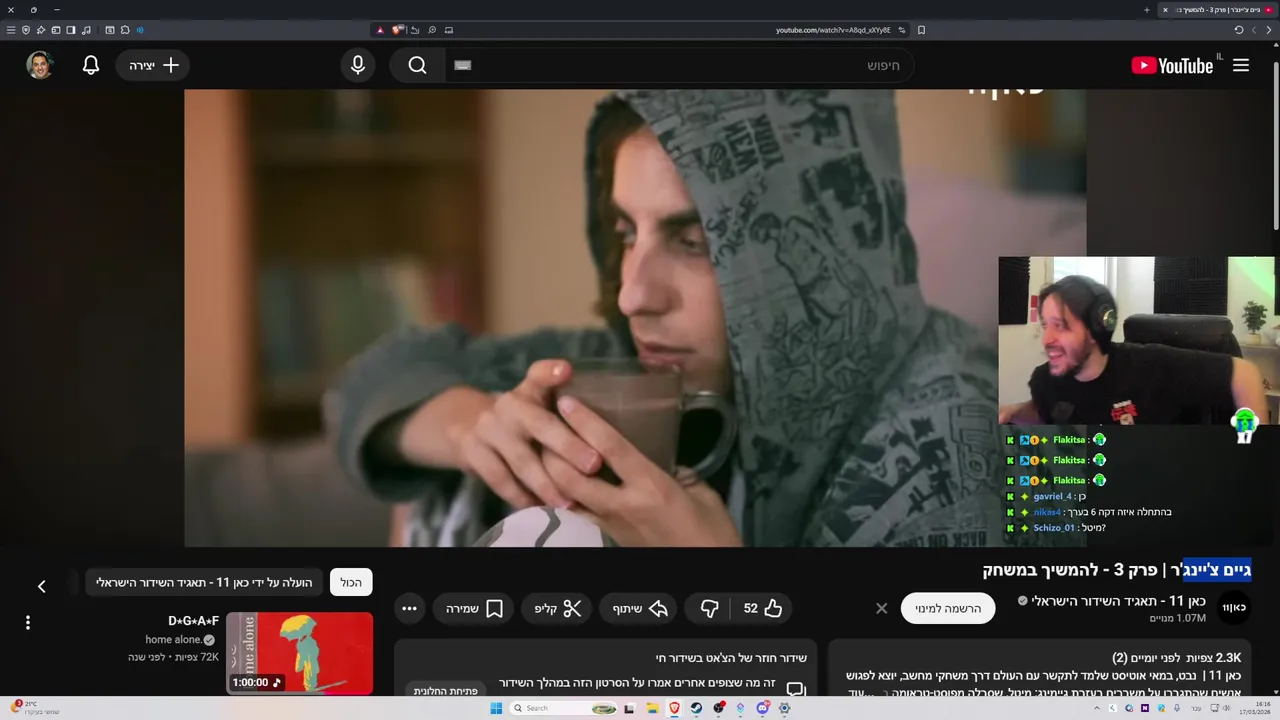Viewport: 1280px width, 720px height.
Task: Open Steam from the taskbar
Action: pos(696,708)
